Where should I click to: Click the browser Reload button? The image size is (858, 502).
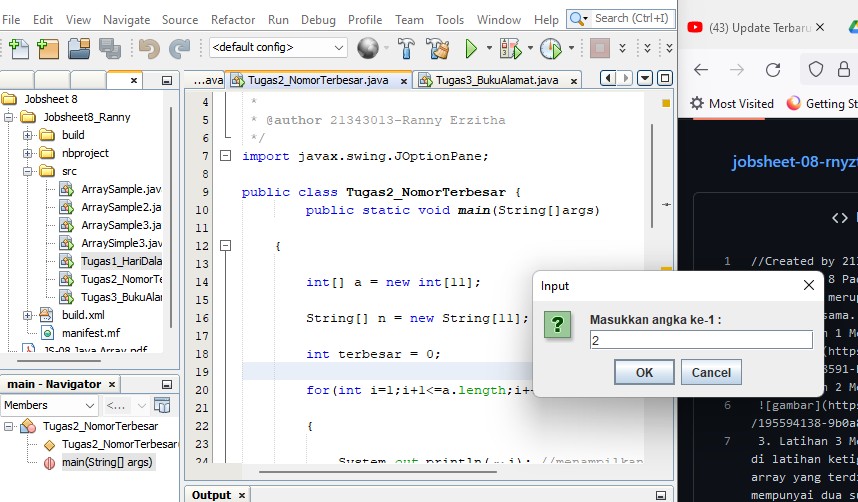[x=773, y=70]
